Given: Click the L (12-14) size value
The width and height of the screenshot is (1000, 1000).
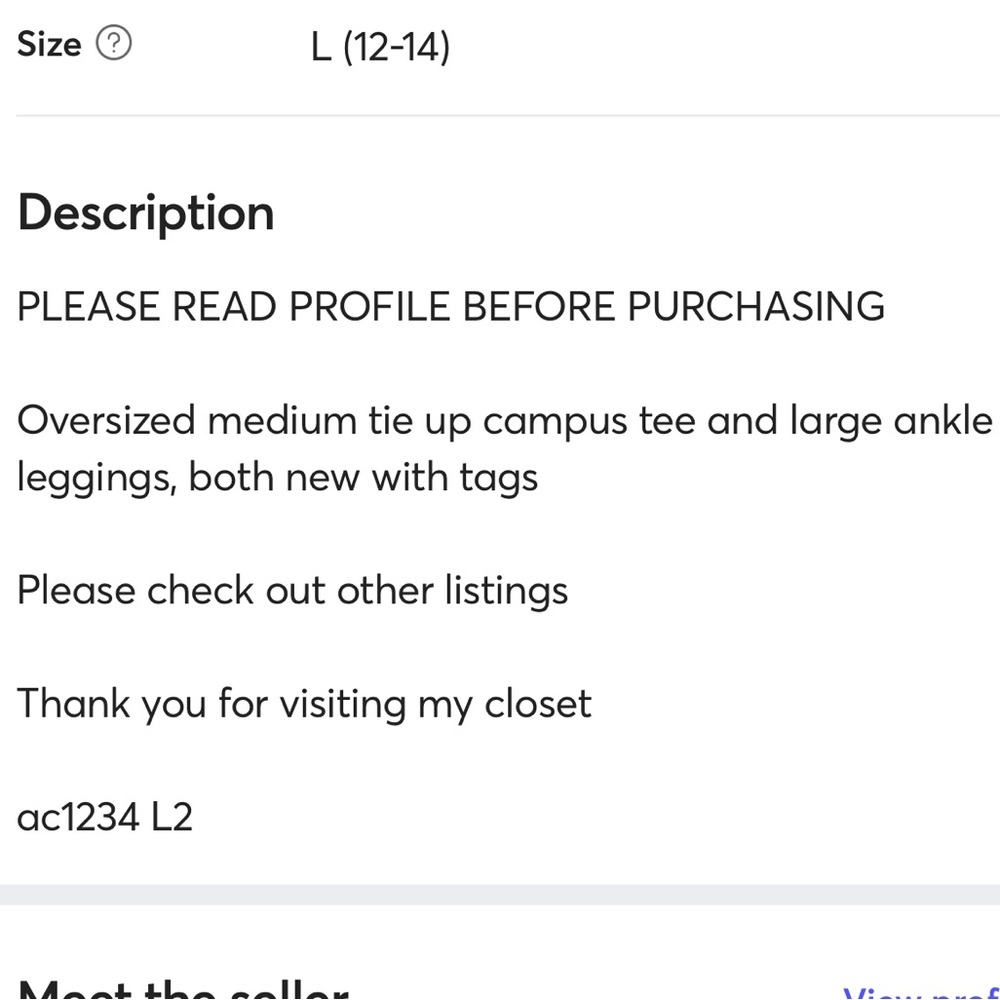Looking at the screenshot, I should click(x=380, y=47).
